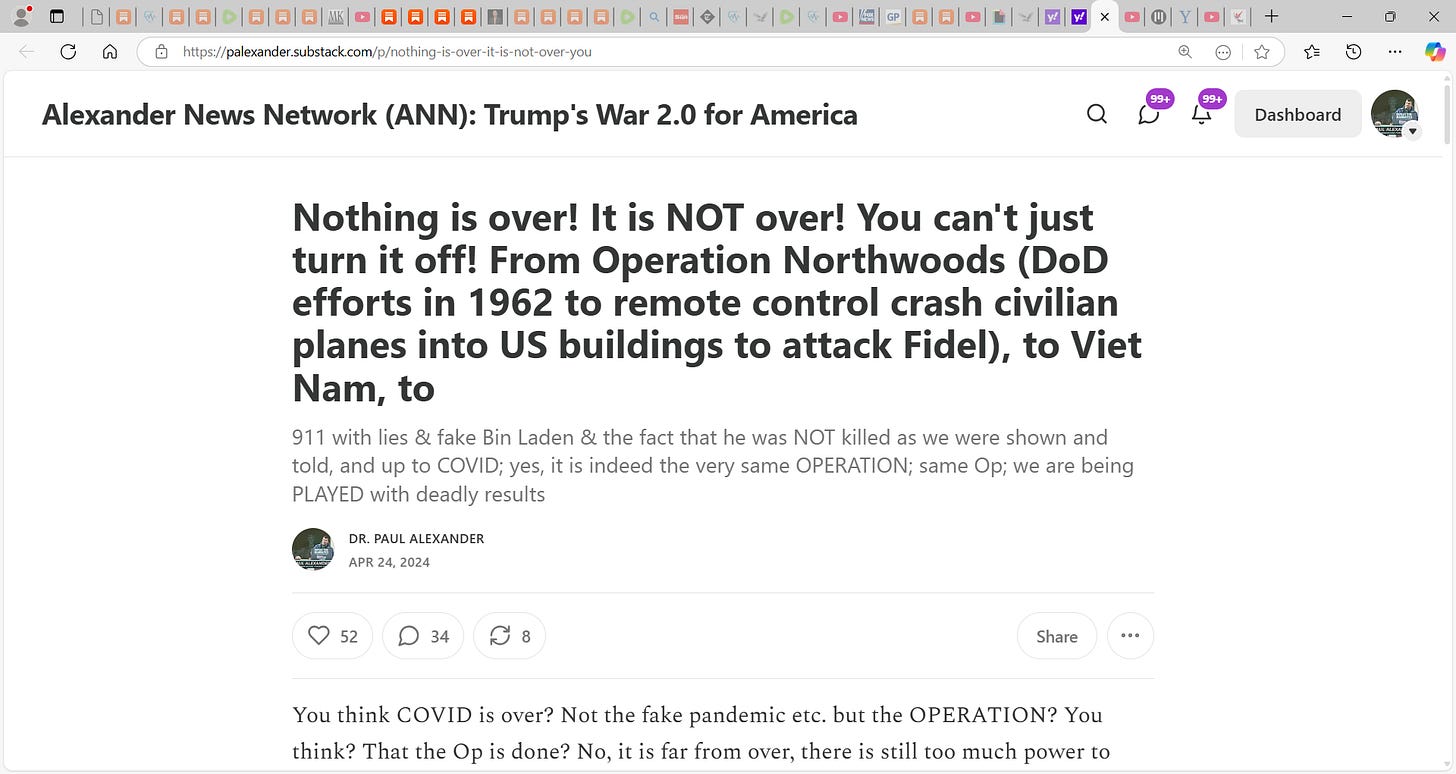
Task: Open Substack search magnifier icon
Action: pos(1097,114)
